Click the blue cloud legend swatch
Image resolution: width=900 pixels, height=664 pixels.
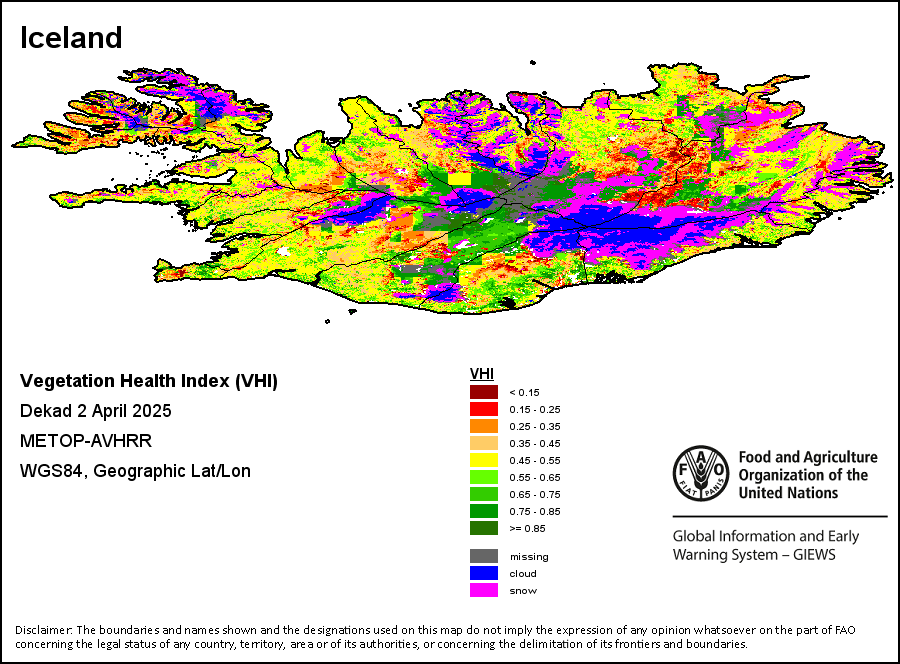click(x=484, y=573)
